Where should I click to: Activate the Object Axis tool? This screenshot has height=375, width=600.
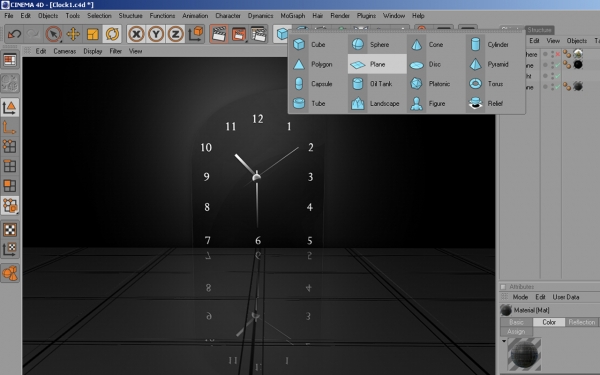coord(10,127)
